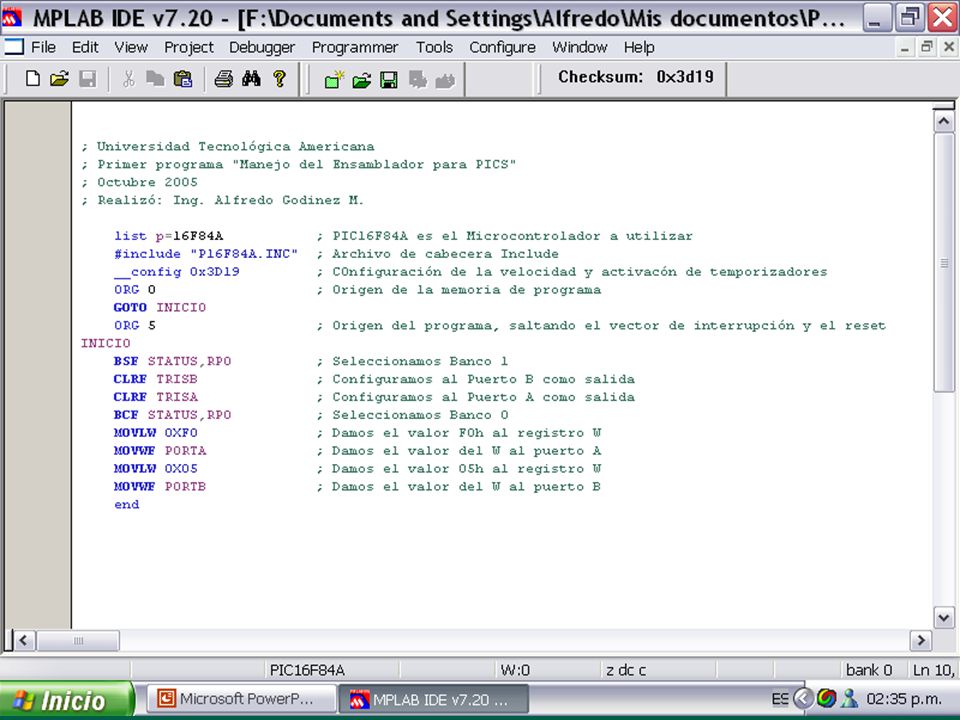Click the yellow question mark help icon
The image size is (960, 720).
pos(279,78)
